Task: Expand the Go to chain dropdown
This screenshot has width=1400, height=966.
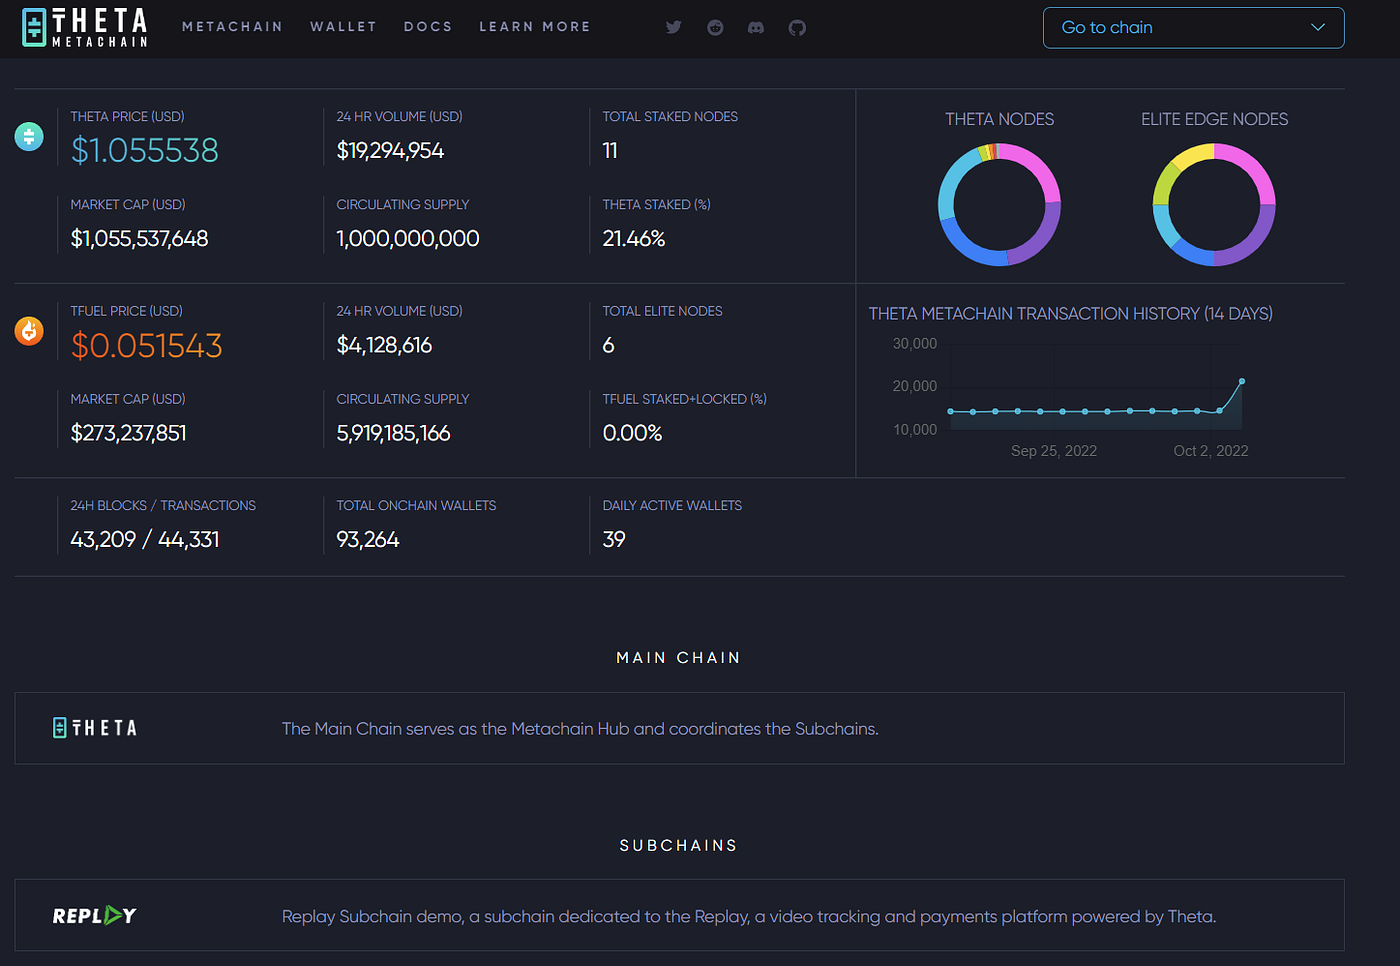Action: 1194,28
